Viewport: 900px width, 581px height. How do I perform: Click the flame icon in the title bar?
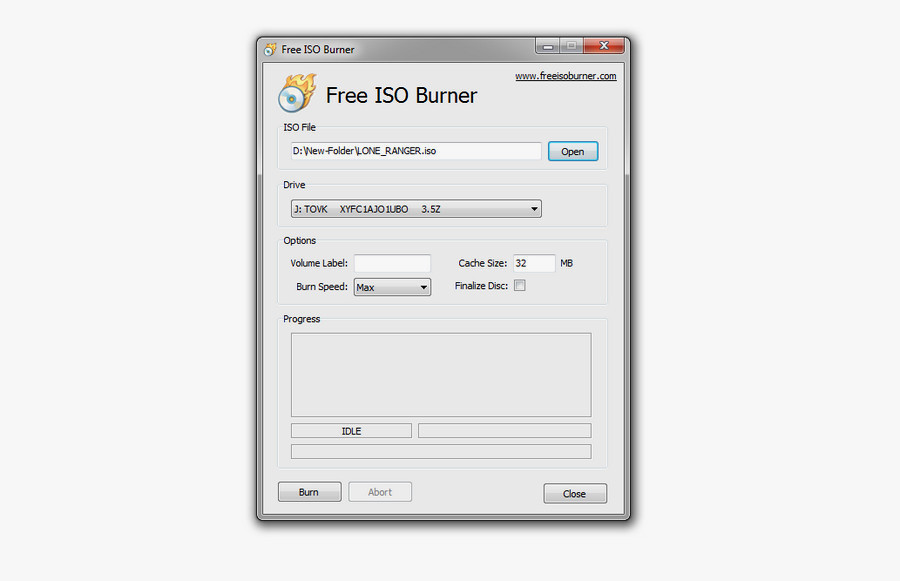click(269, 47)
